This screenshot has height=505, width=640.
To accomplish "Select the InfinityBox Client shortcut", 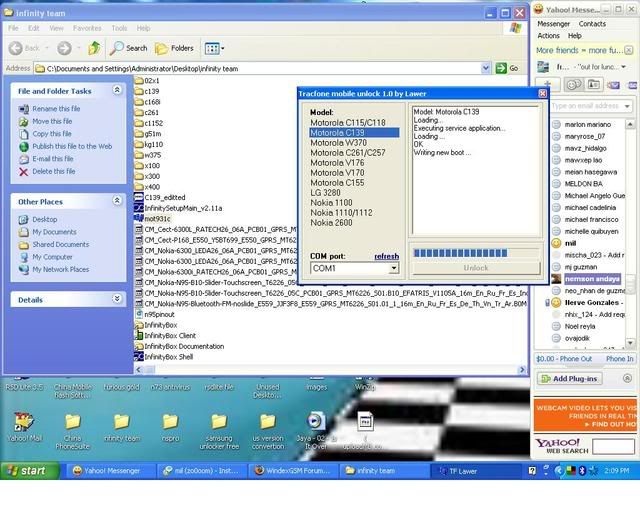I will tap(165, 336).
